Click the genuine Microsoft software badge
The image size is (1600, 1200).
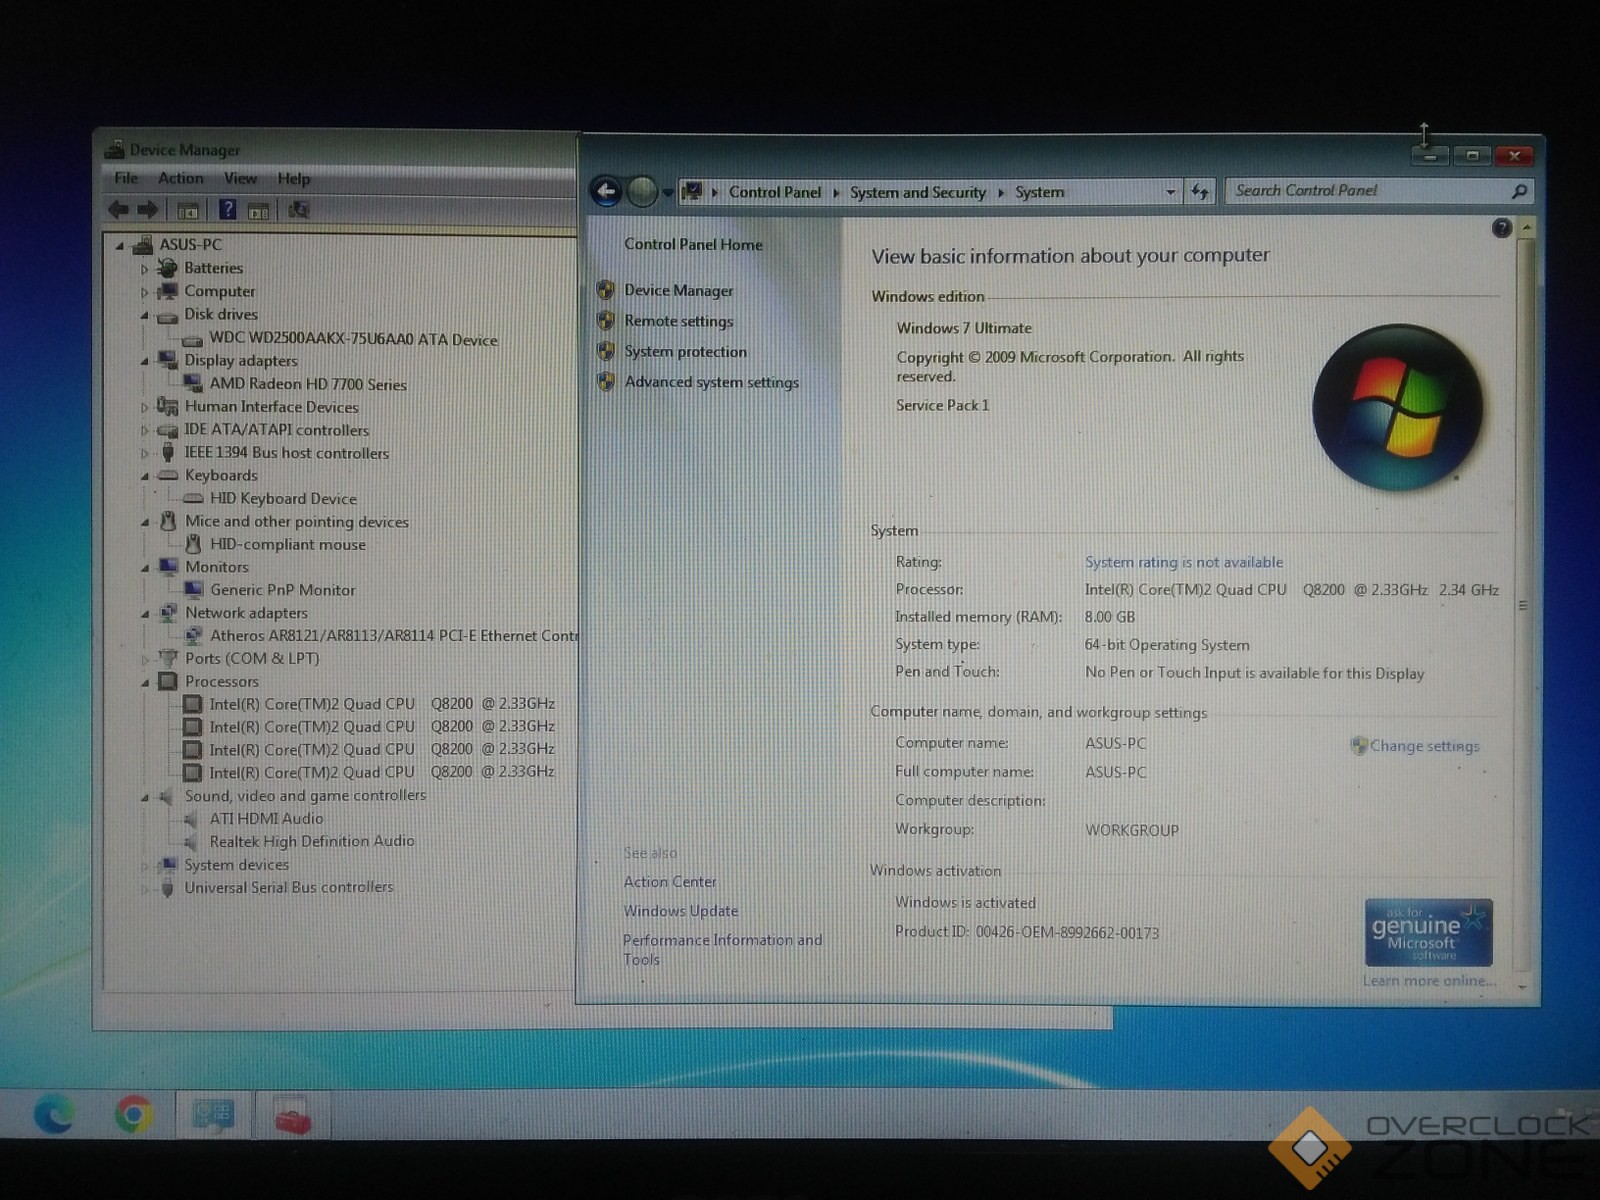[x=1428, y=932]
